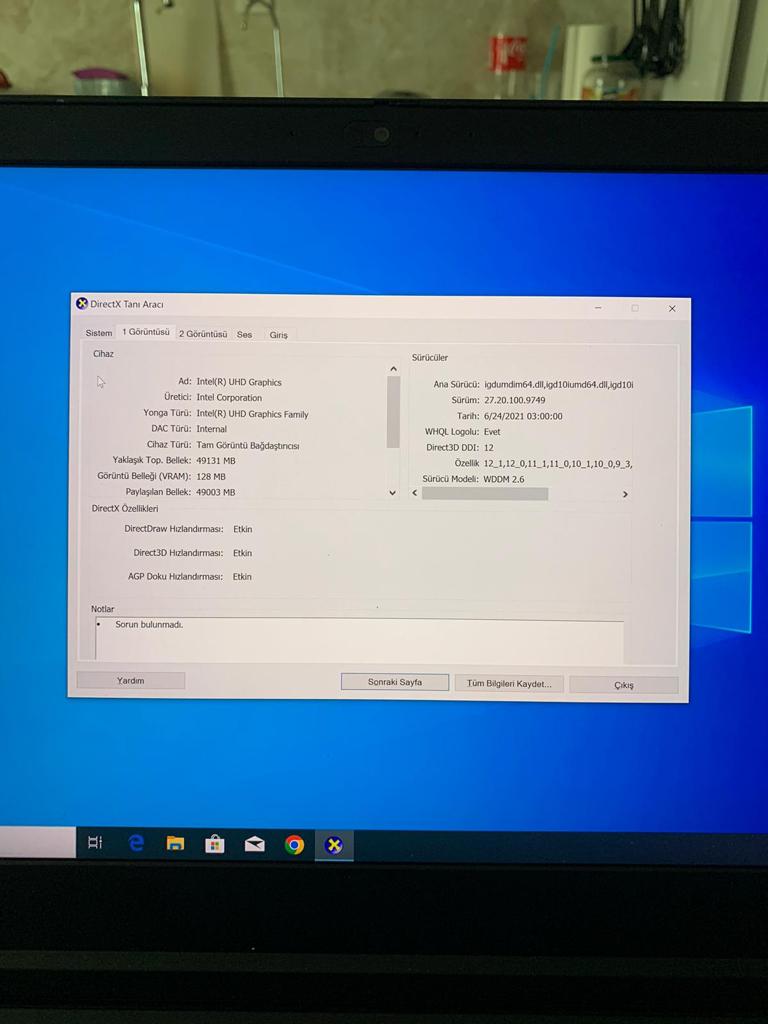Image resolution: width=768 pixels, height=1024 pixels.
Task: Open Task View from the taskbar
Action: pos(95,842)
